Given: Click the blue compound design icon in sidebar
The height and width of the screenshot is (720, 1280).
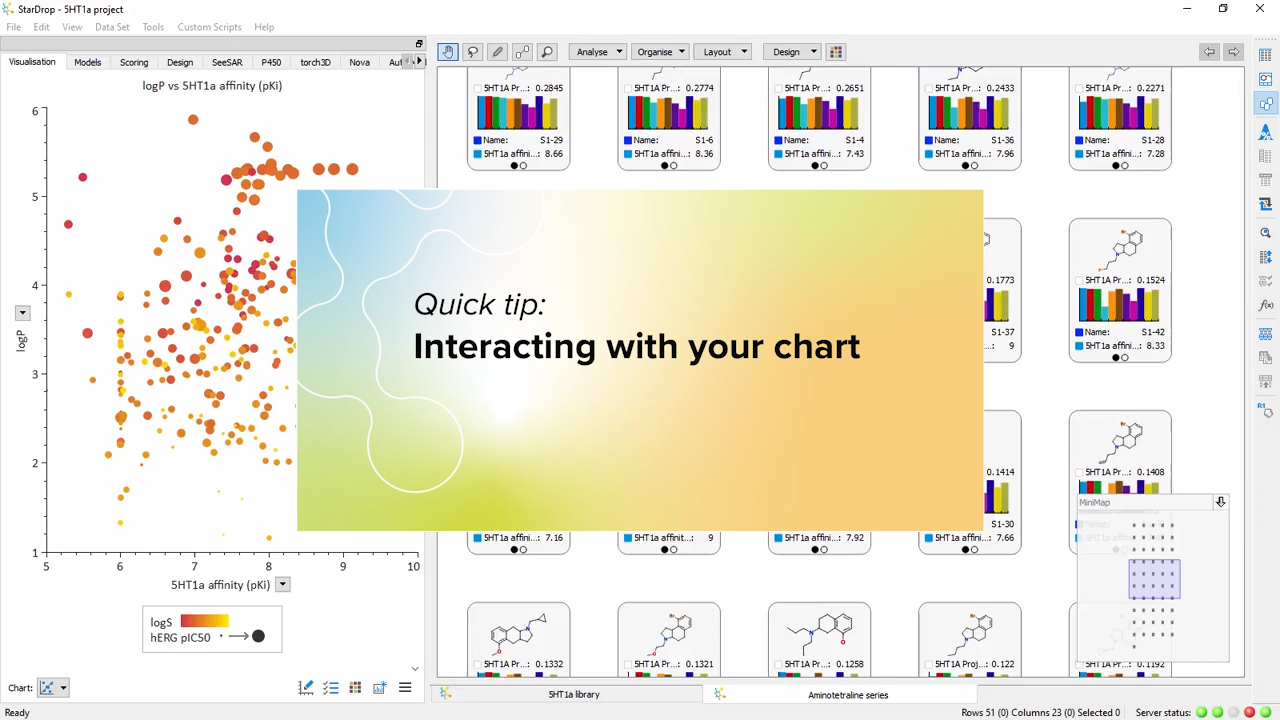Looking at the screenshot, I should pyautogui.click(x=1266, y=132).
